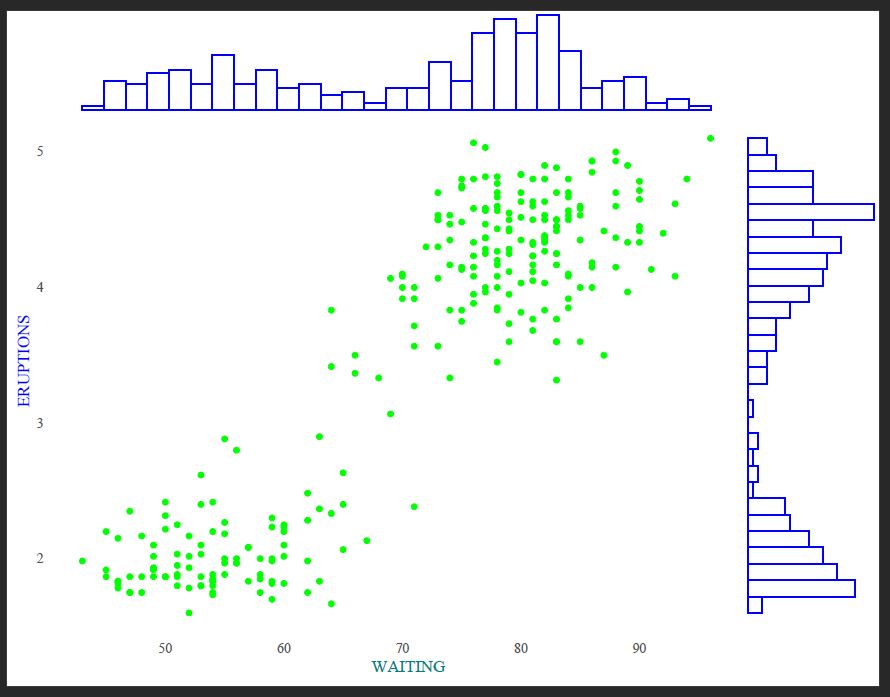890x697 pixels.
Task: Select the bottommost bar in right-side histogram
Action: pyautogui.click(x=755, y=605)
